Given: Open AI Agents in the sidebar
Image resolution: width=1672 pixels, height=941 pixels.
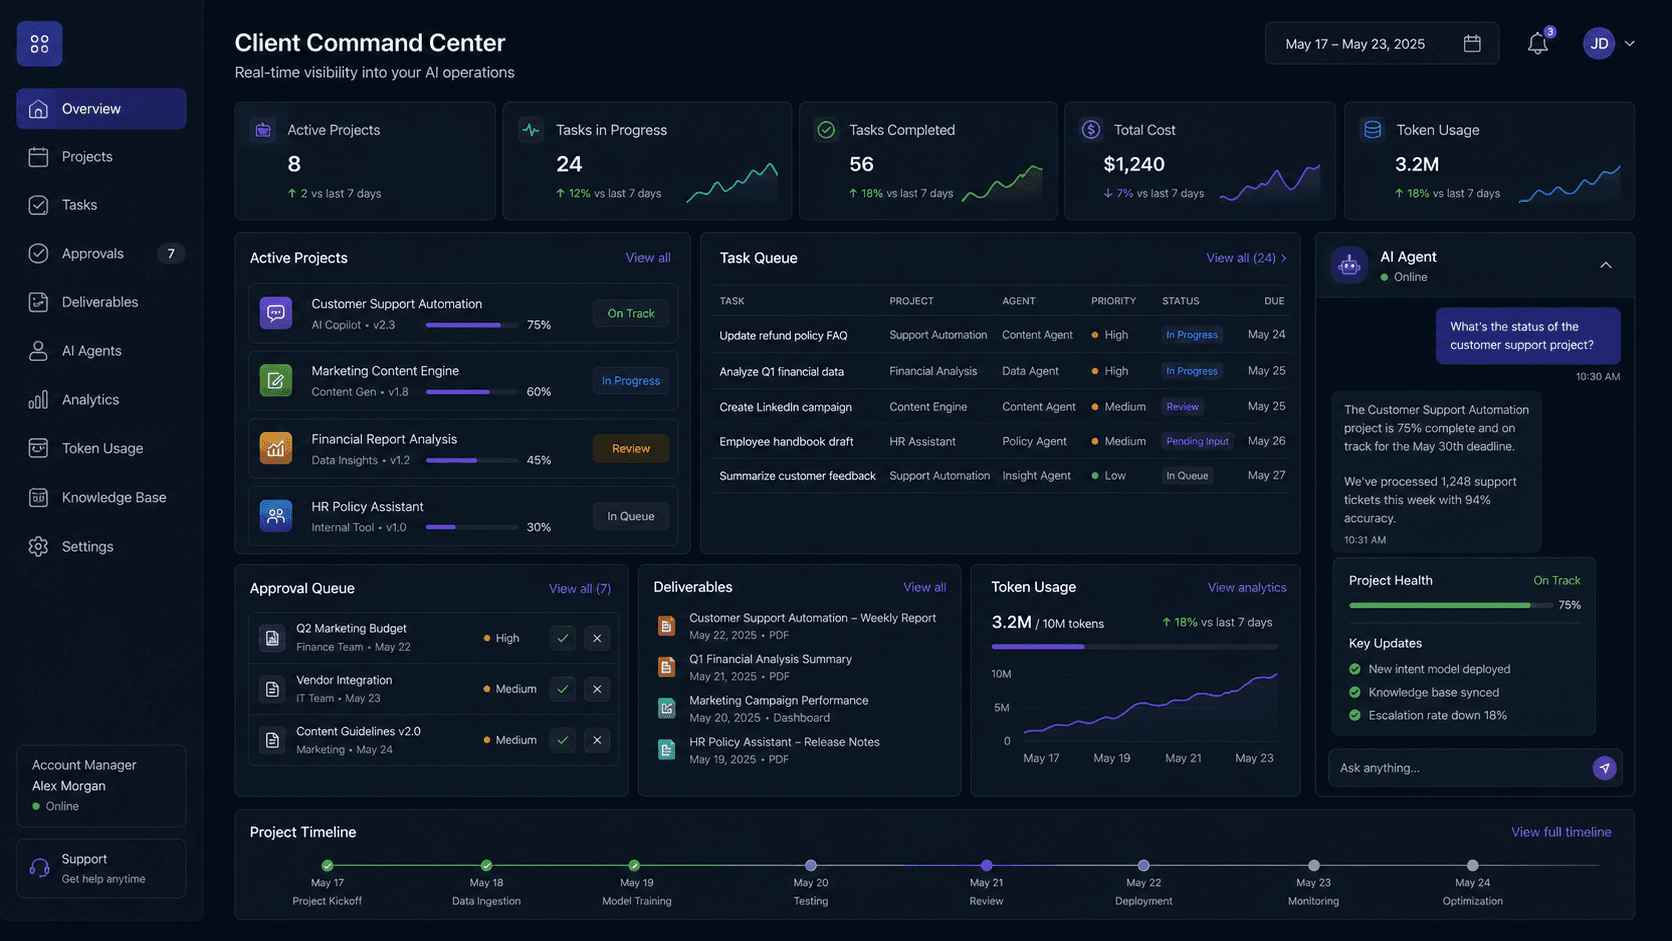Looking at the screenshot, I should pos(101,351).
